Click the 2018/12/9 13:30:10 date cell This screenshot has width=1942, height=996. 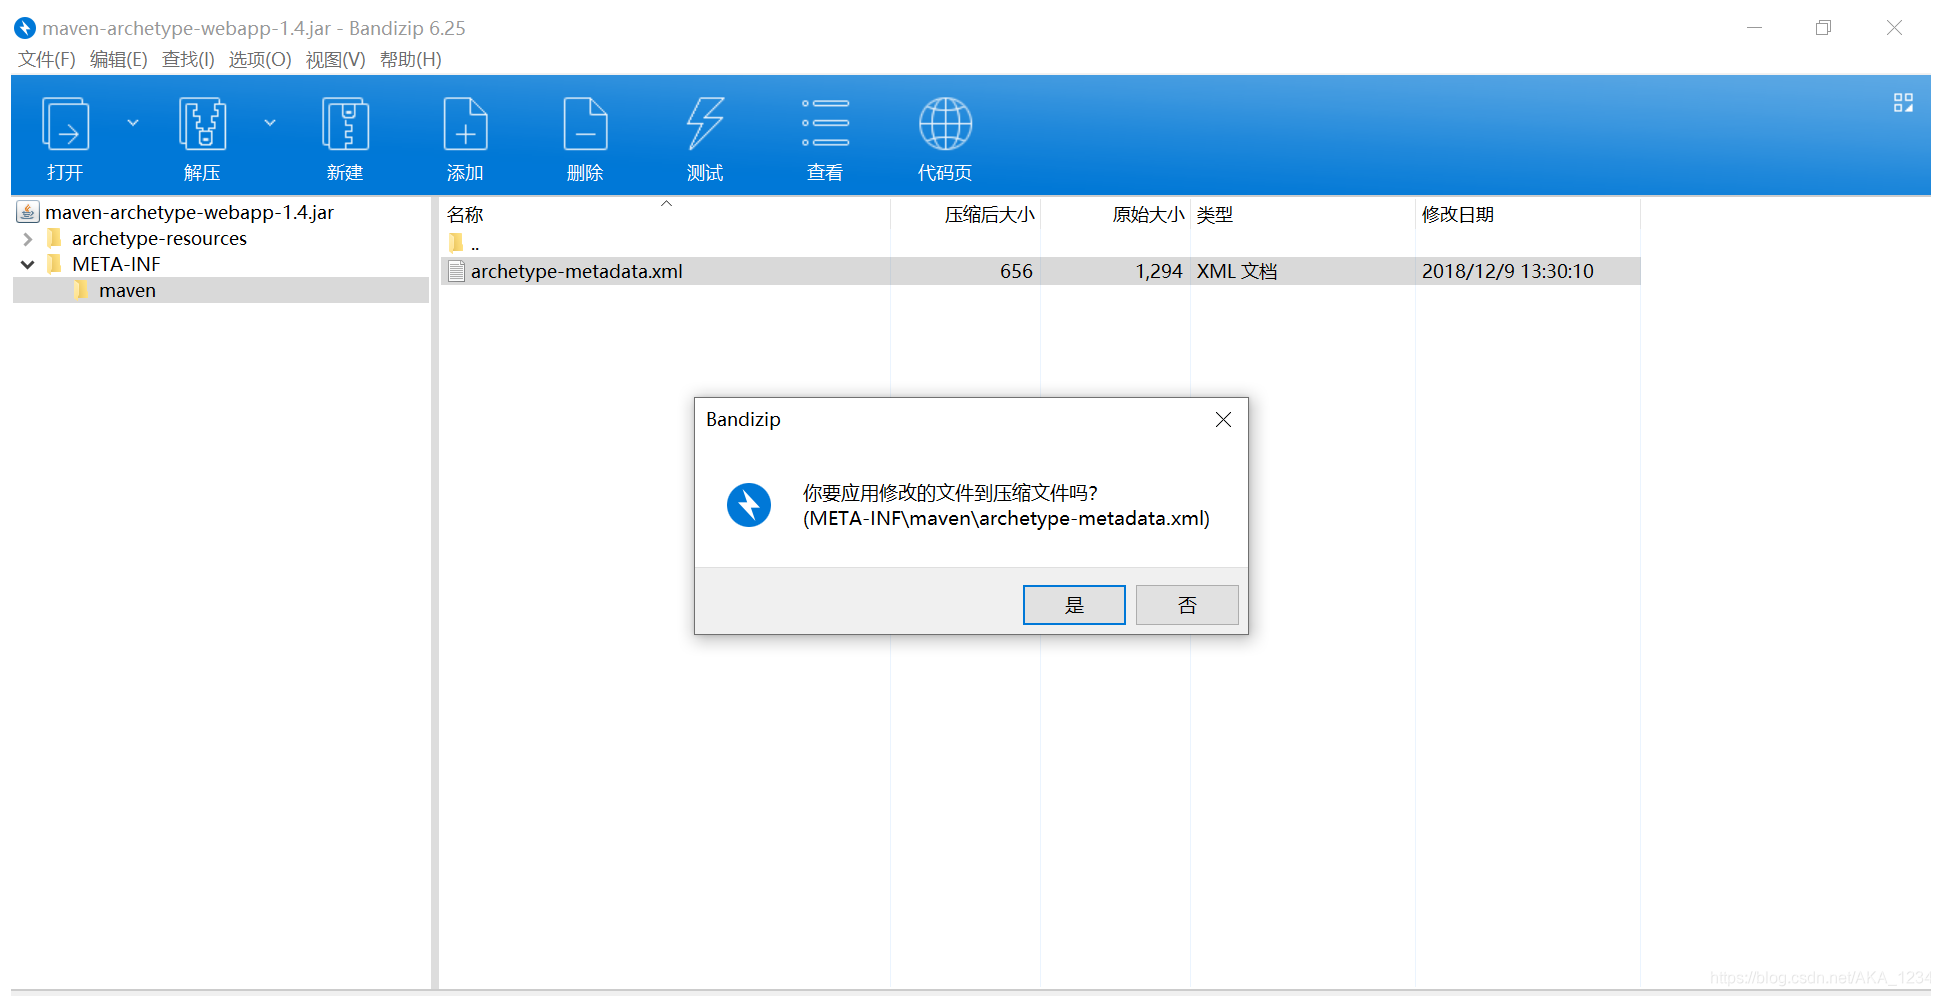pos(1508,271)
